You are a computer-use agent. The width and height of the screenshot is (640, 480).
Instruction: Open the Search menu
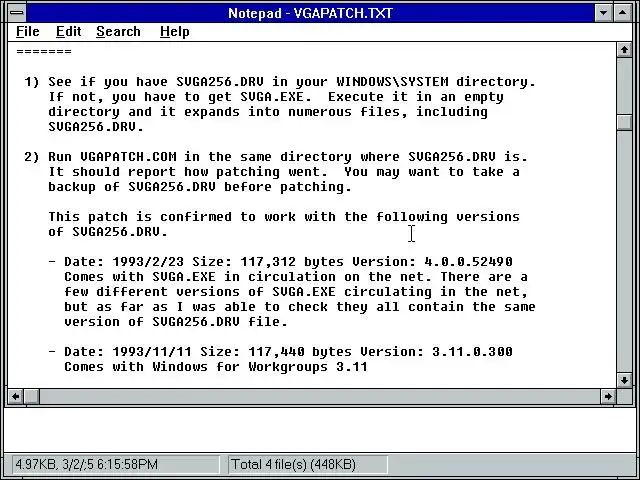click(118, 31)
